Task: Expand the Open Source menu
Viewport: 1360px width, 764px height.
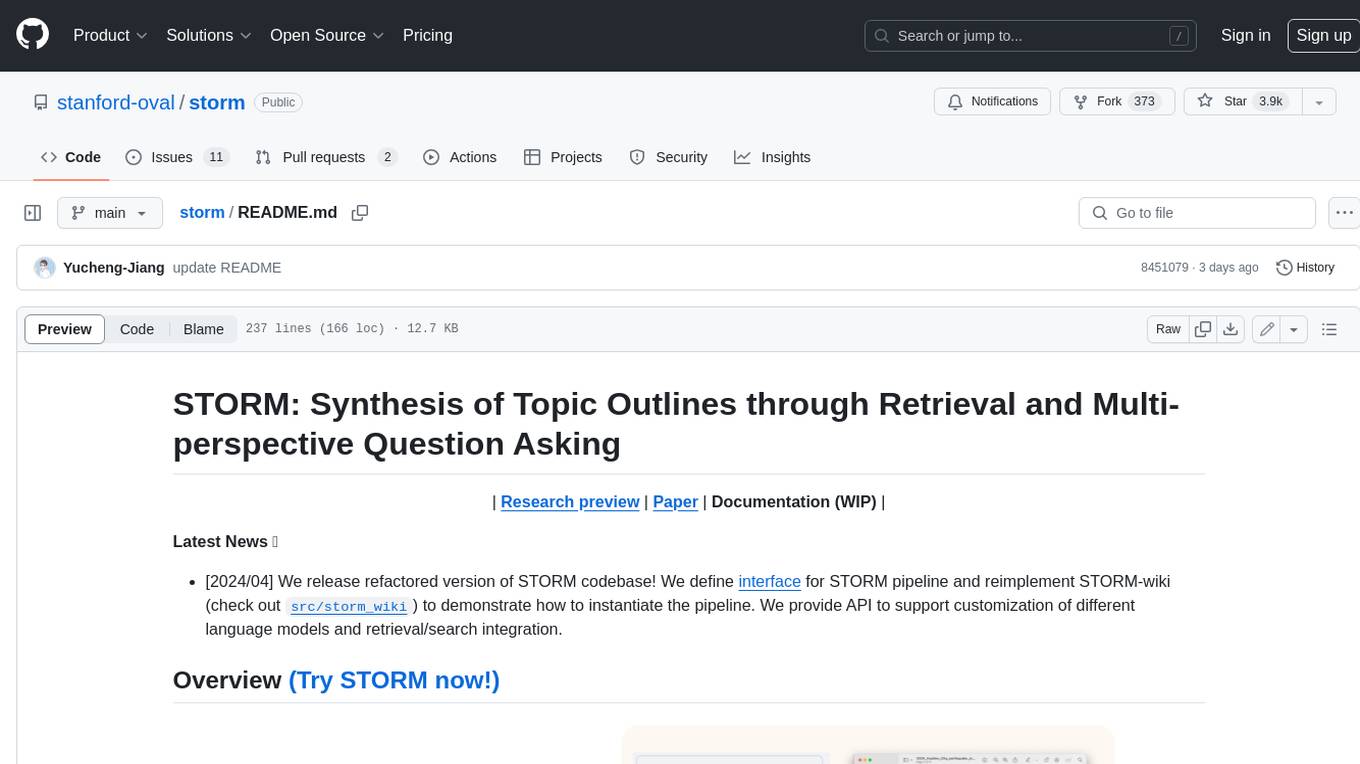Action: [x=327, y=35]
